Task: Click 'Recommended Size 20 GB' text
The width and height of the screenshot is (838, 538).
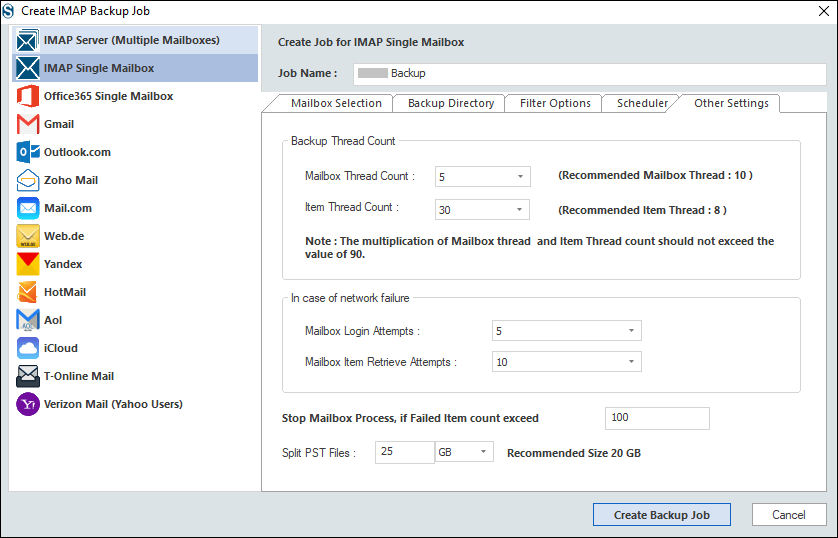Action: point(573,453)
